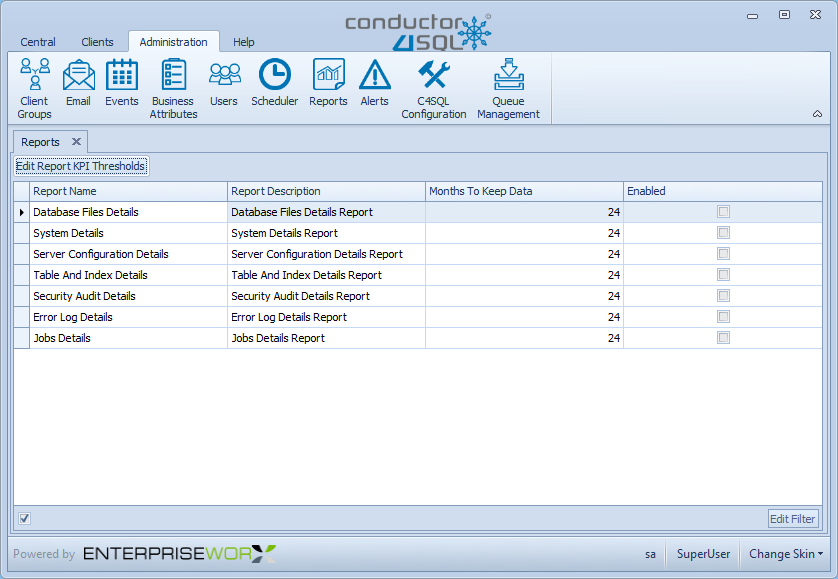Click the SuperUser status bar entry
The image size is (838, 579).
[703, 554]
